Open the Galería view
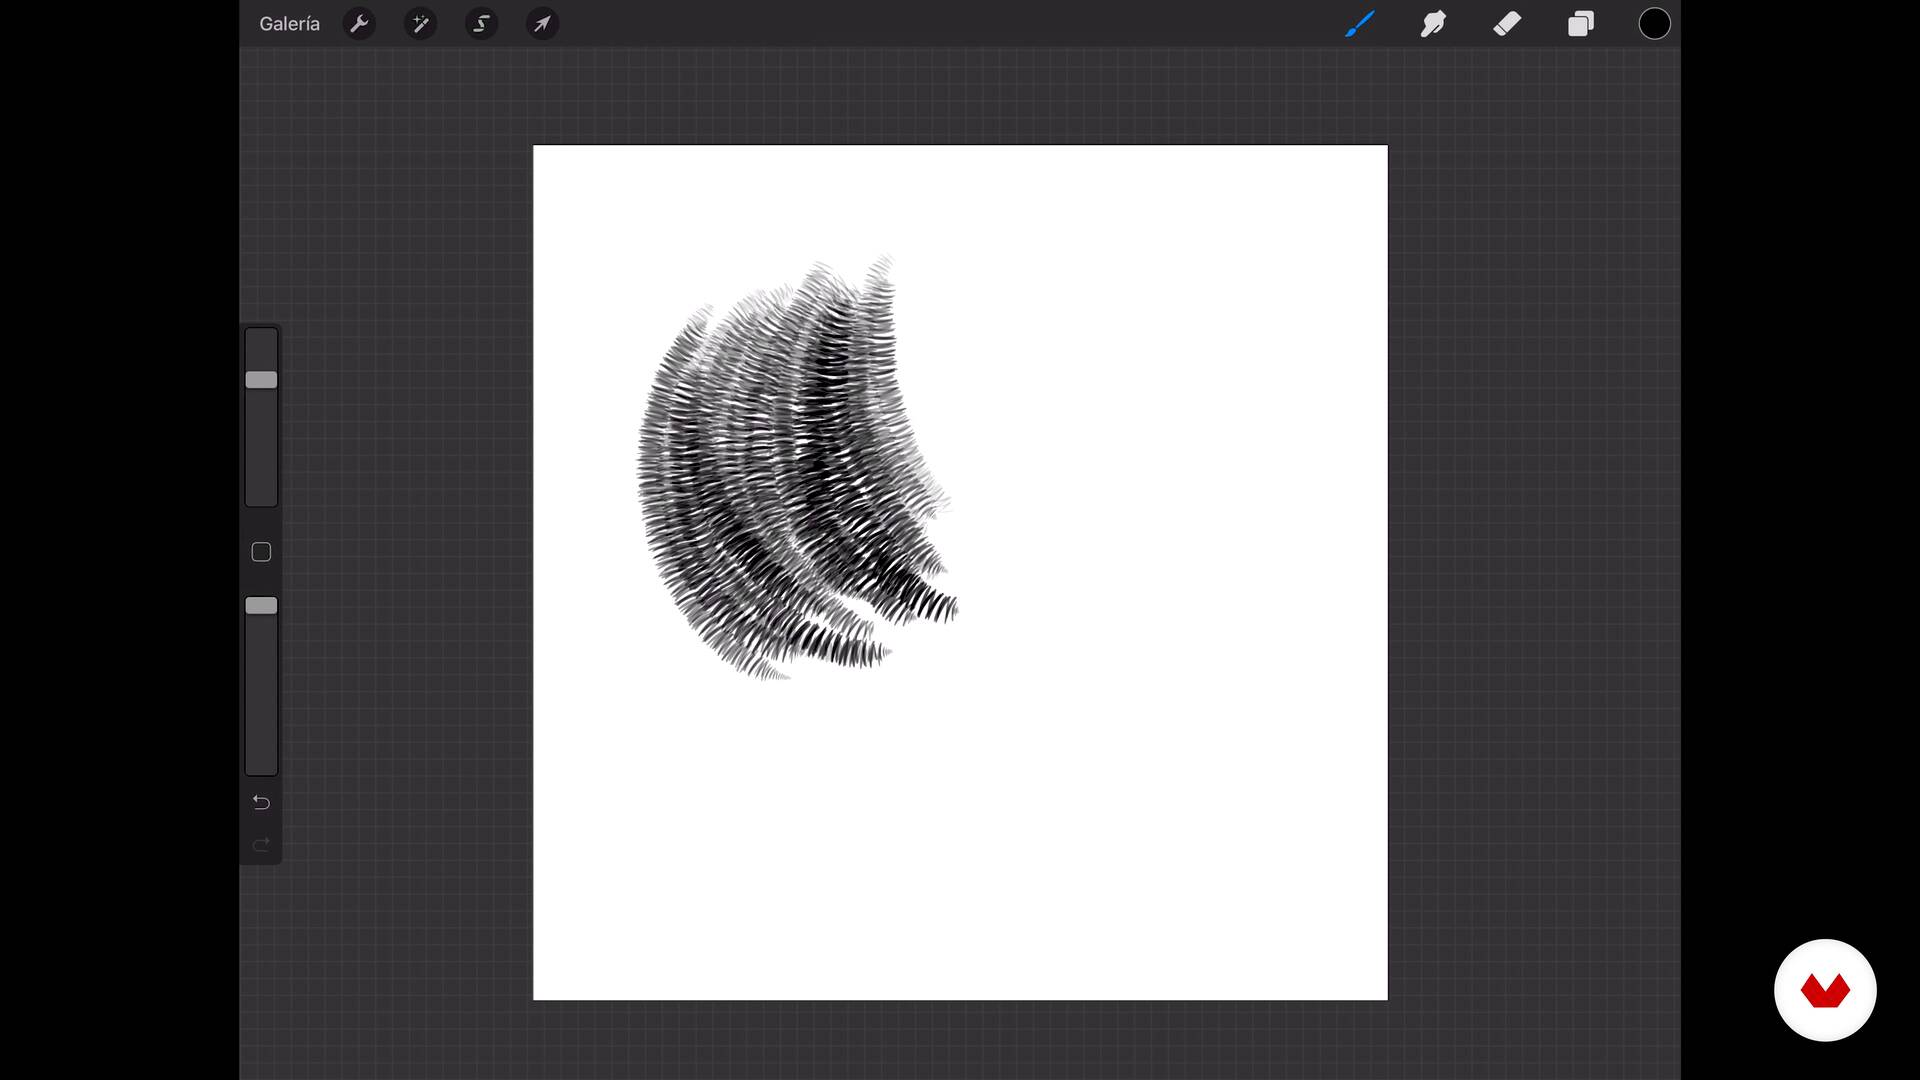1920x1080 pixels. click(289, 24)
